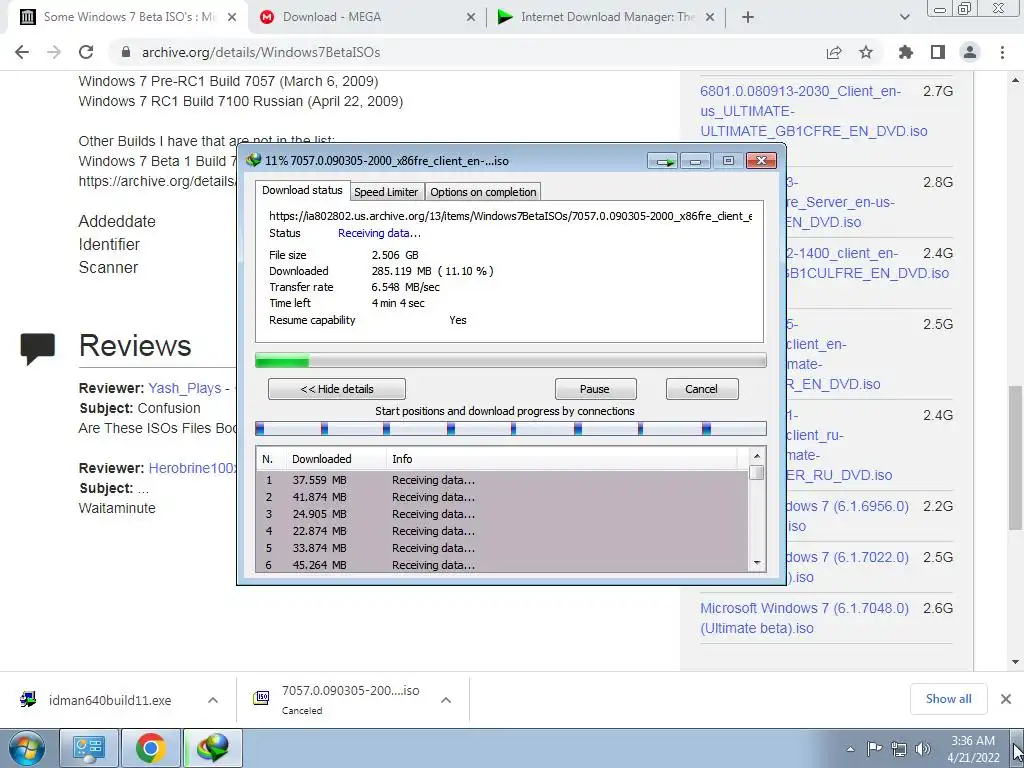Click the Downloaded column header
The height and width of the screenshot is (768, 1024).
(x=335, y=459)
